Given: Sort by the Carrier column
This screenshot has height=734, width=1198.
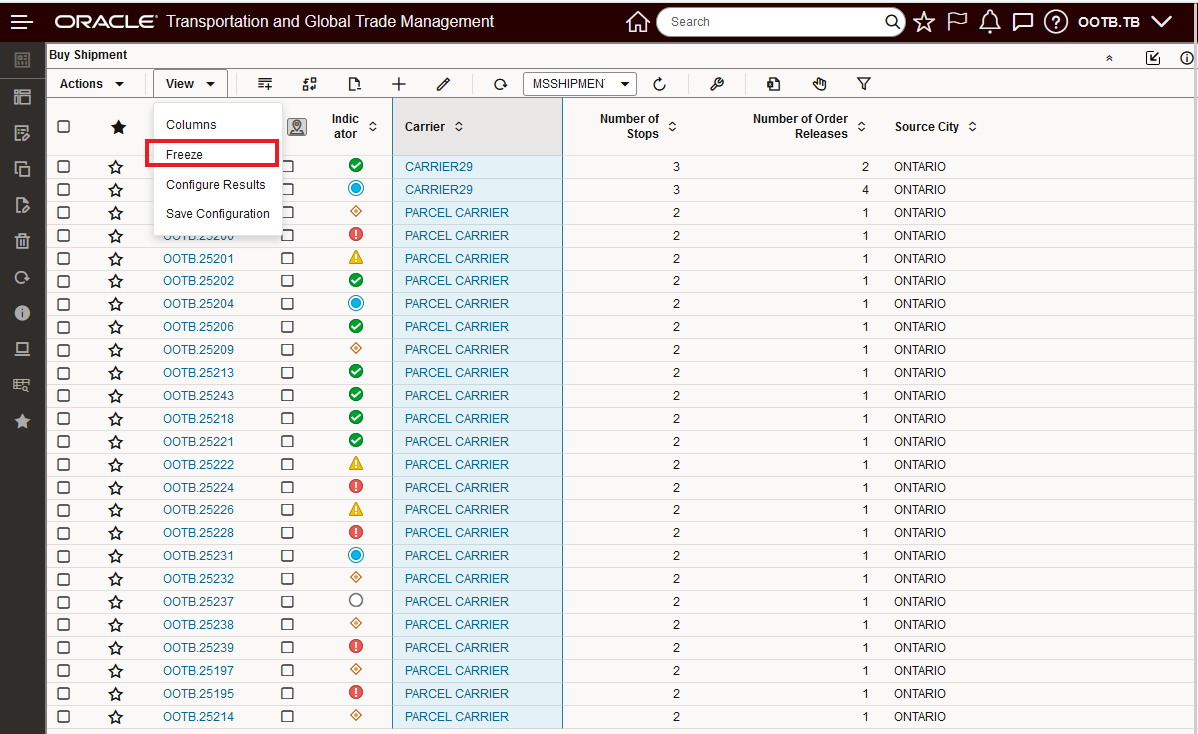Looking at the screenshot, I should 458,127.
